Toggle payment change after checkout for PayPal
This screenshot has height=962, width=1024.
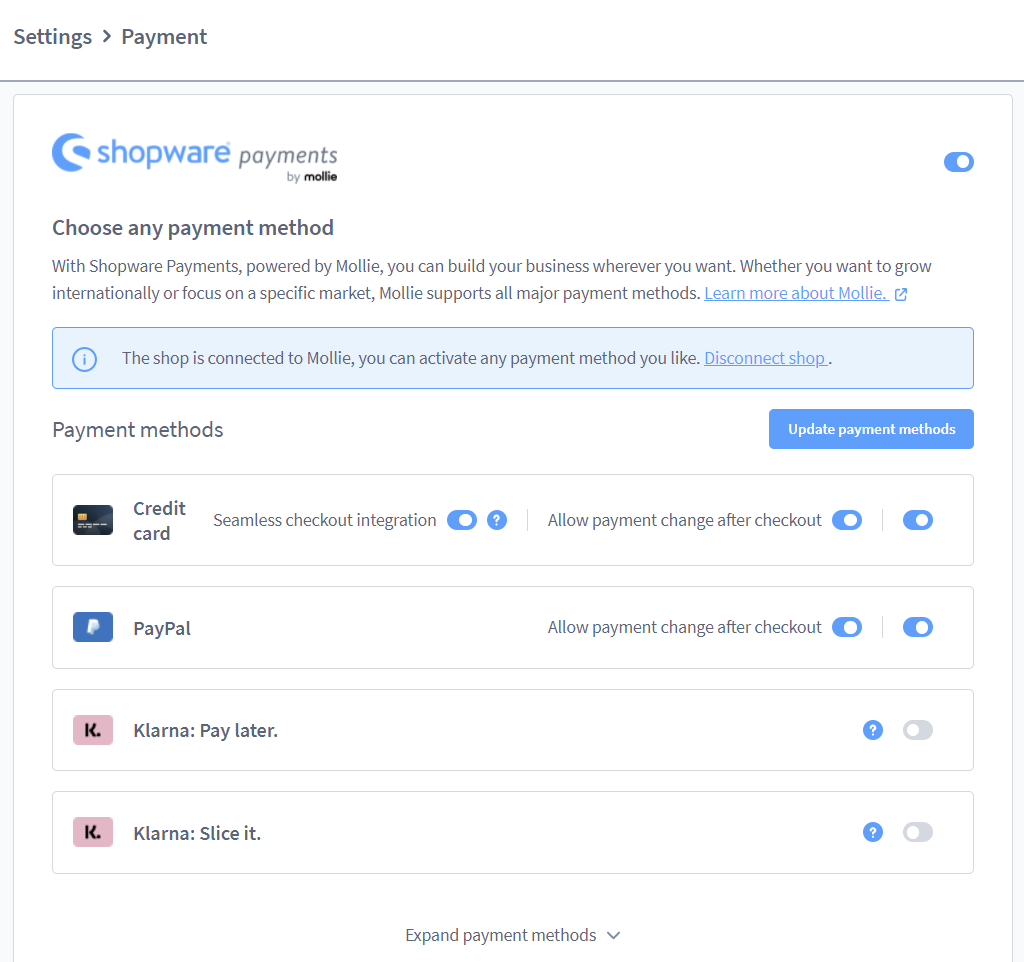pyautogui.click(x=847, y=627)
